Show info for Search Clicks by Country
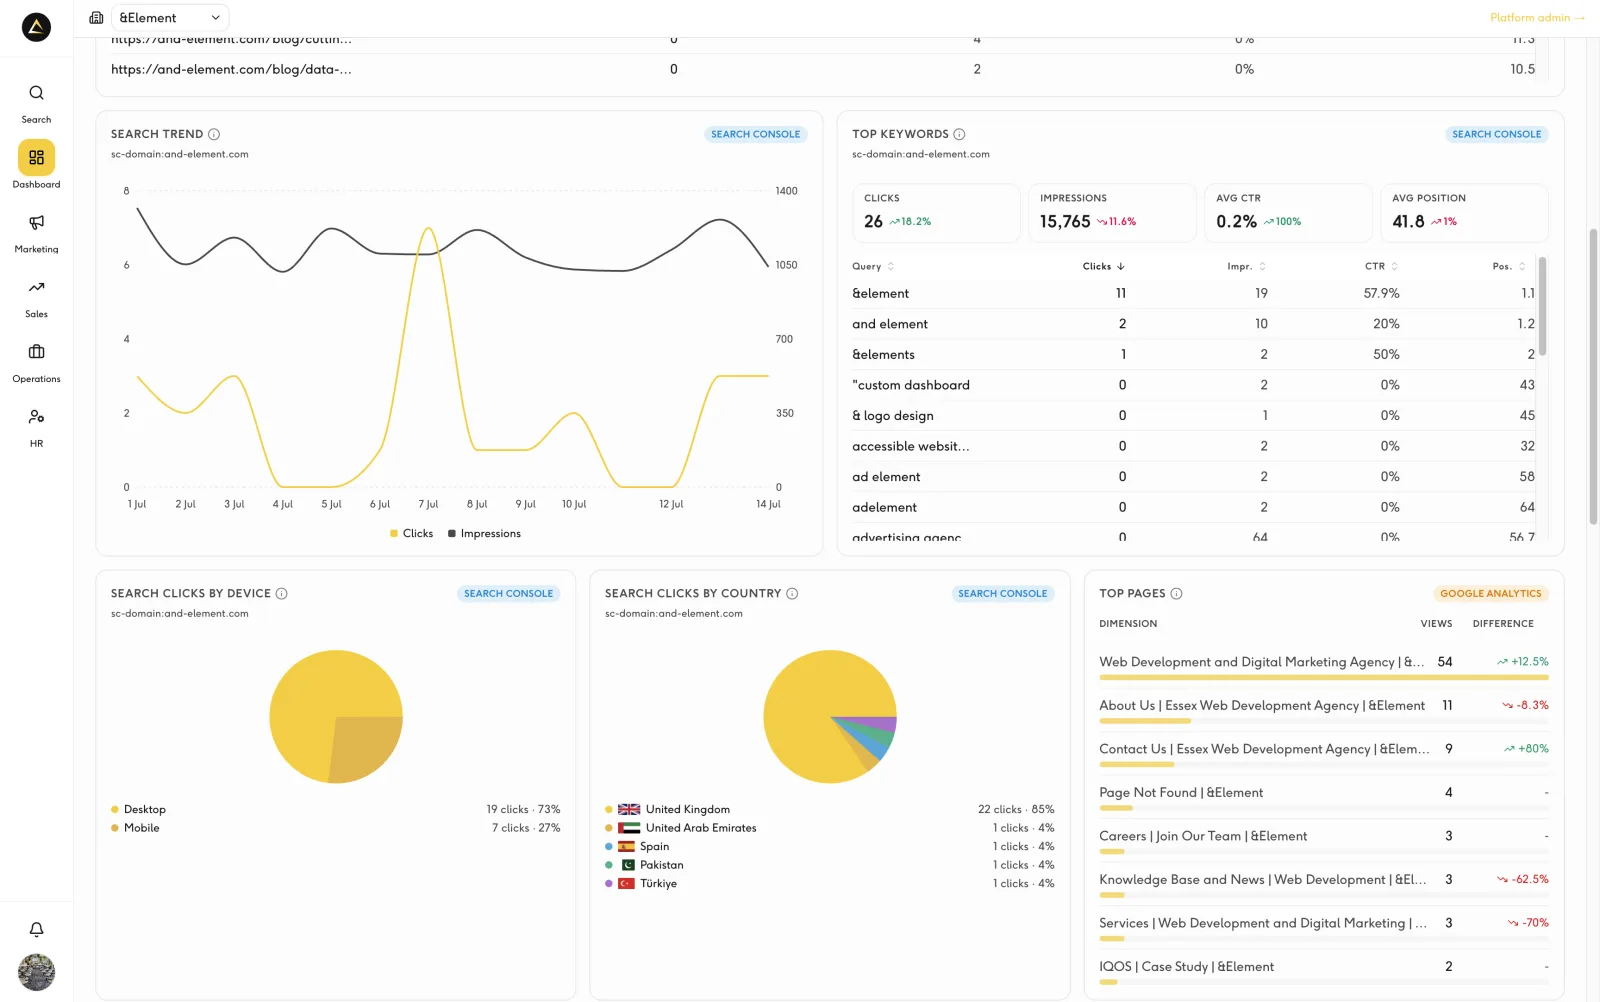Viewport: 1600px width, 1002px height. tap(792, 593)
